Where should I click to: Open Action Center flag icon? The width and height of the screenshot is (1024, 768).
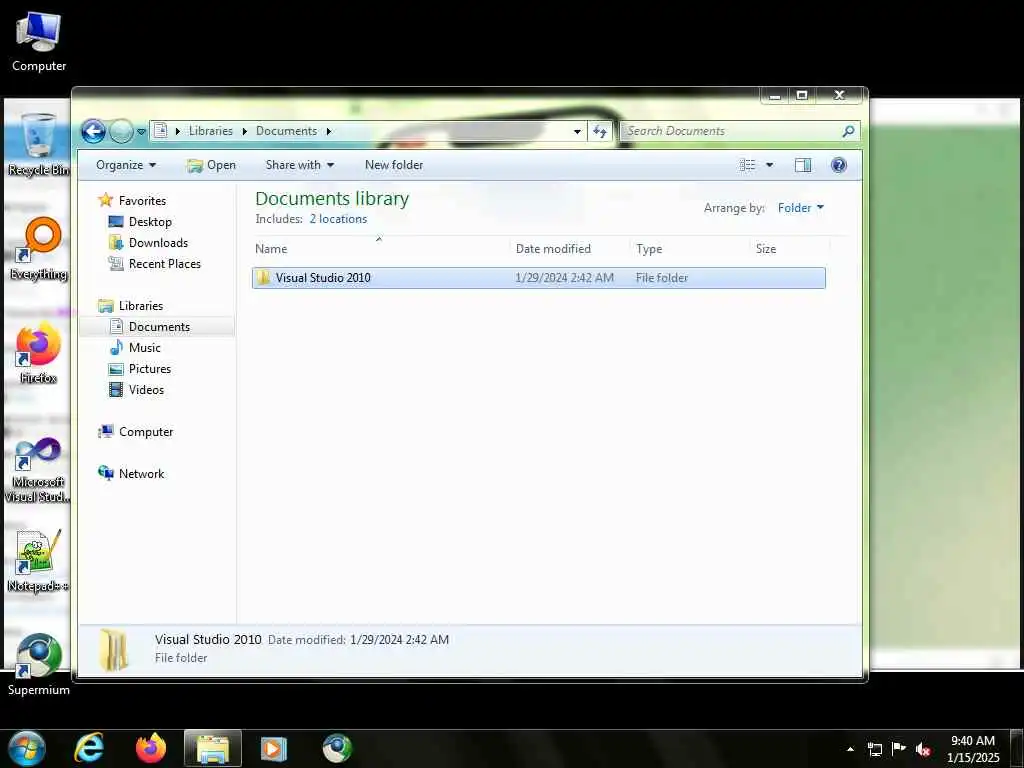pos(899,749)
